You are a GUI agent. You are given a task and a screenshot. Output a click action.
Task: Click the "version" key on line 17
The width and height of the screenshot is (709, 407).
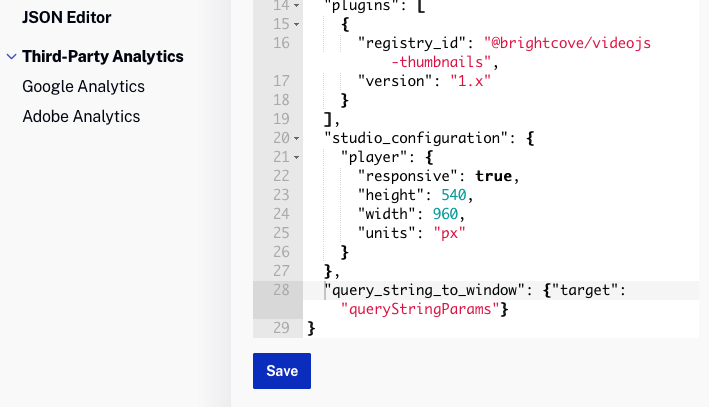395,81
